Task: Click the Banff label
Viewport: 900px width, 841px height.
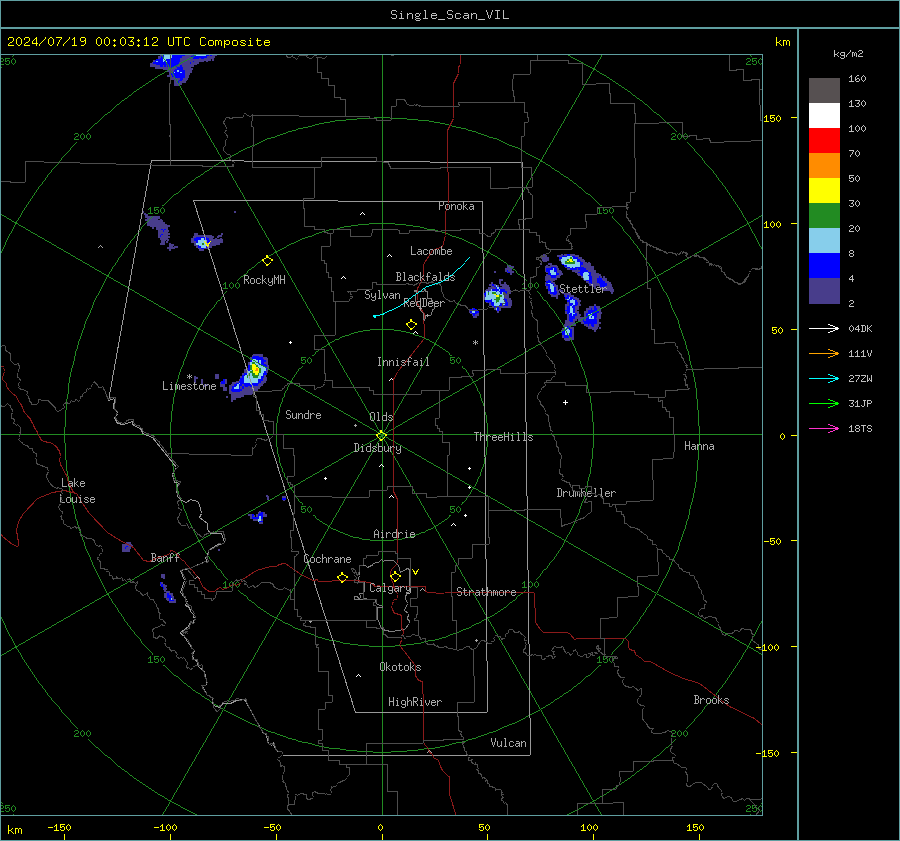Action: coord(165,558)
